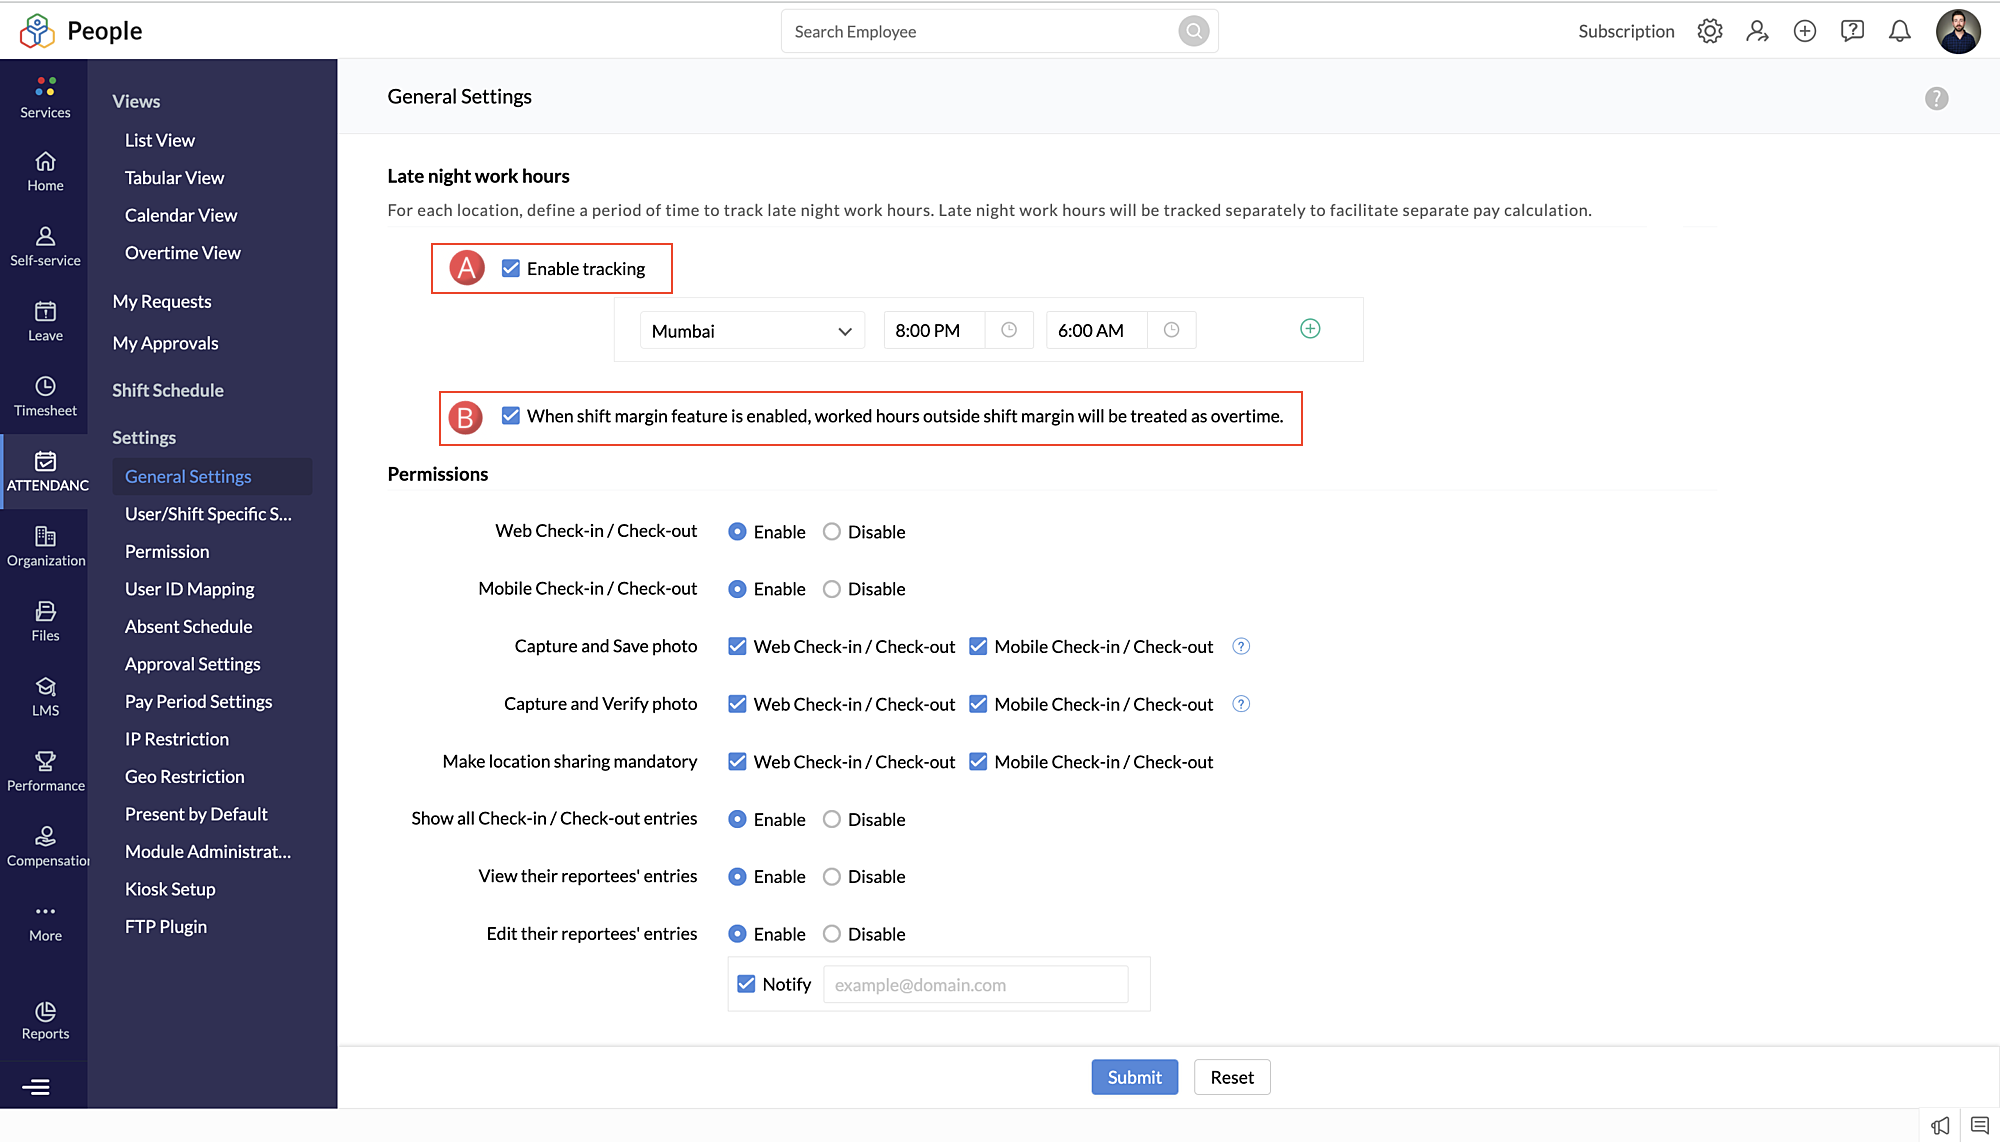Open the settings gear icon
Screen dimensions: 2000x1142
pyautogui.click(x=1710, y=31)
